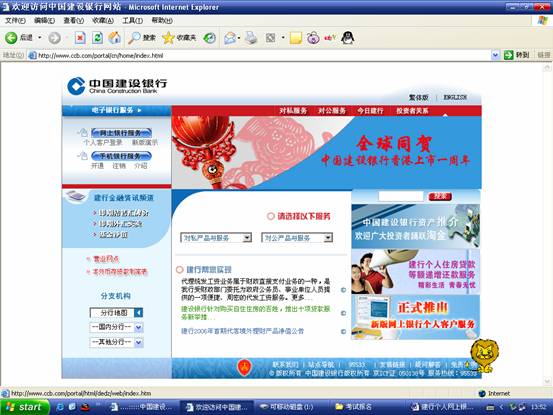Viewport: 553px width, 415px height.
Task: Switch to ENGLISH site version
Action: 455,97
